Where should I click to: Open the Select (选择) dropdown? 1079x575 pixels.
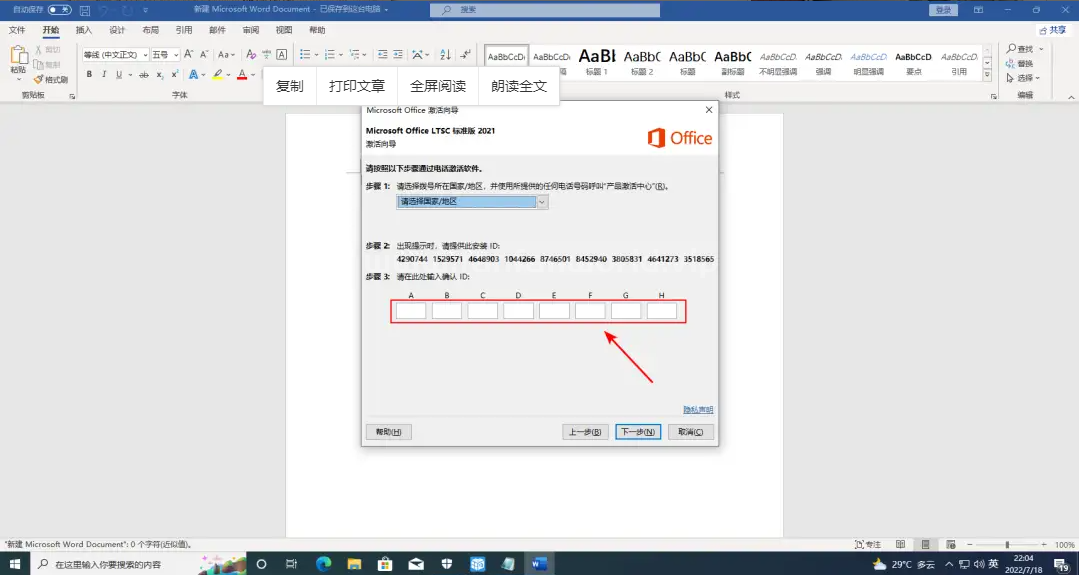pyautogui.click(x=1023, y=78)
